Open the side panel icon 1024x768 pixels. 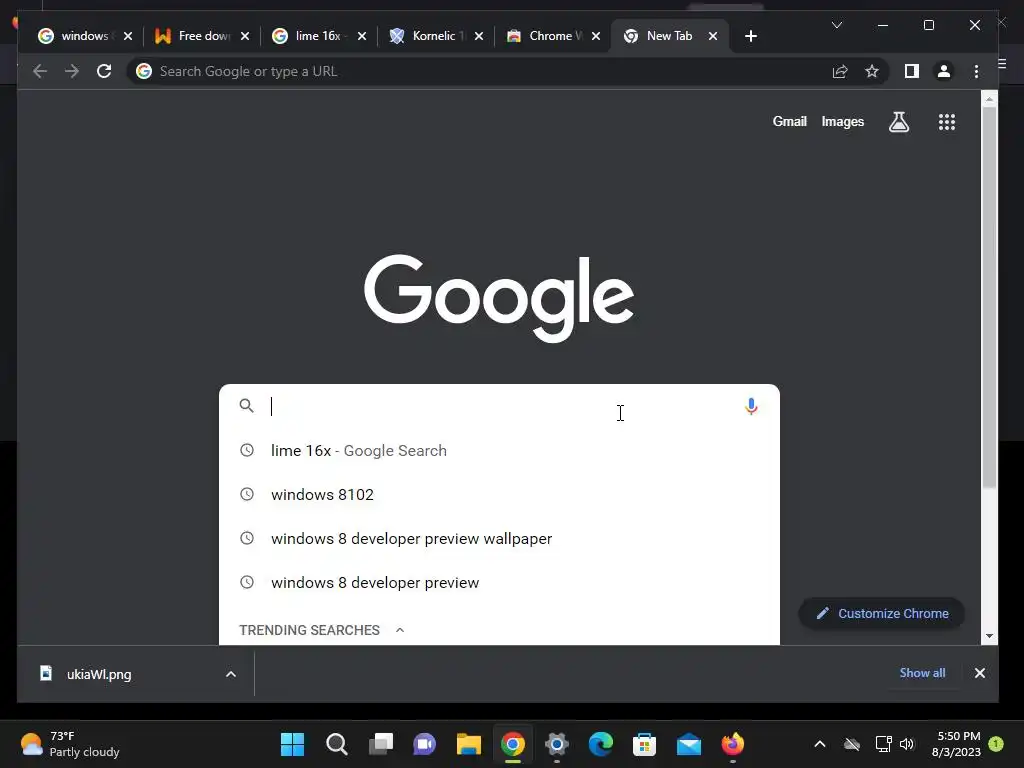(912, 71)
